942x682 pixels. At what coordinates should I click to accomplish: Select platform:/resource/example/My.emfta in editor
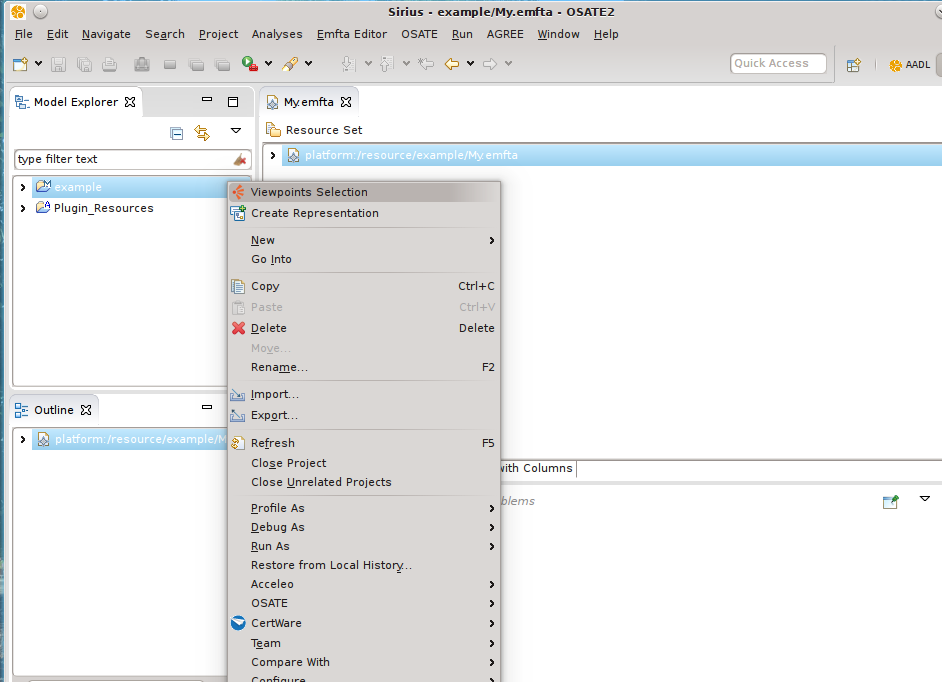pyautogui.click(x=411, y=155)
